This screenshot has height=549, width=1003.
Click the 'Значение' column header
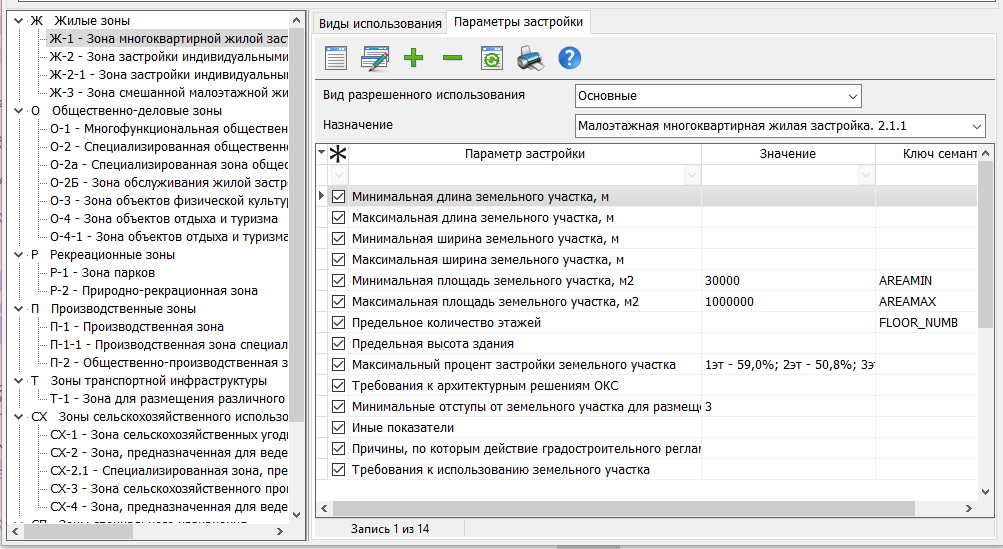(x=787, y=154)
